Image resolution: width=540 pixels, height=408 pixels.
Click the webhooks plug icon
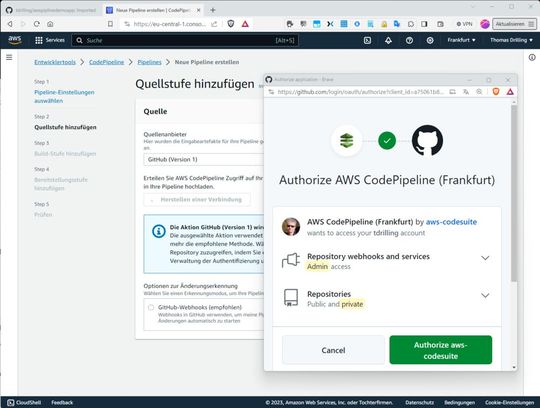click(291, 261)
